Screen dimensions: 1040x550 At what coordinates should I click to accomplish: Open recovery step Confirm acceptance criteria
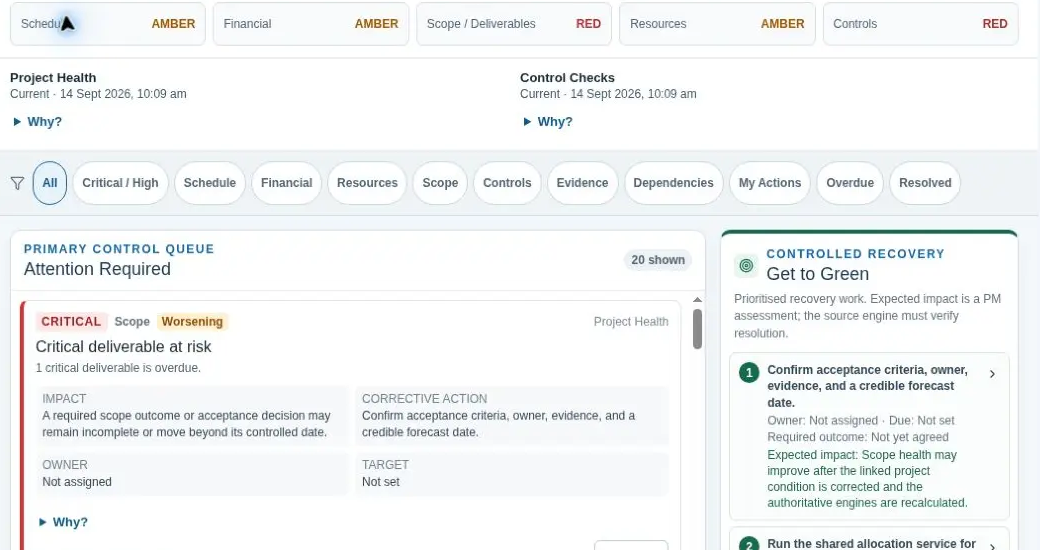870,437
